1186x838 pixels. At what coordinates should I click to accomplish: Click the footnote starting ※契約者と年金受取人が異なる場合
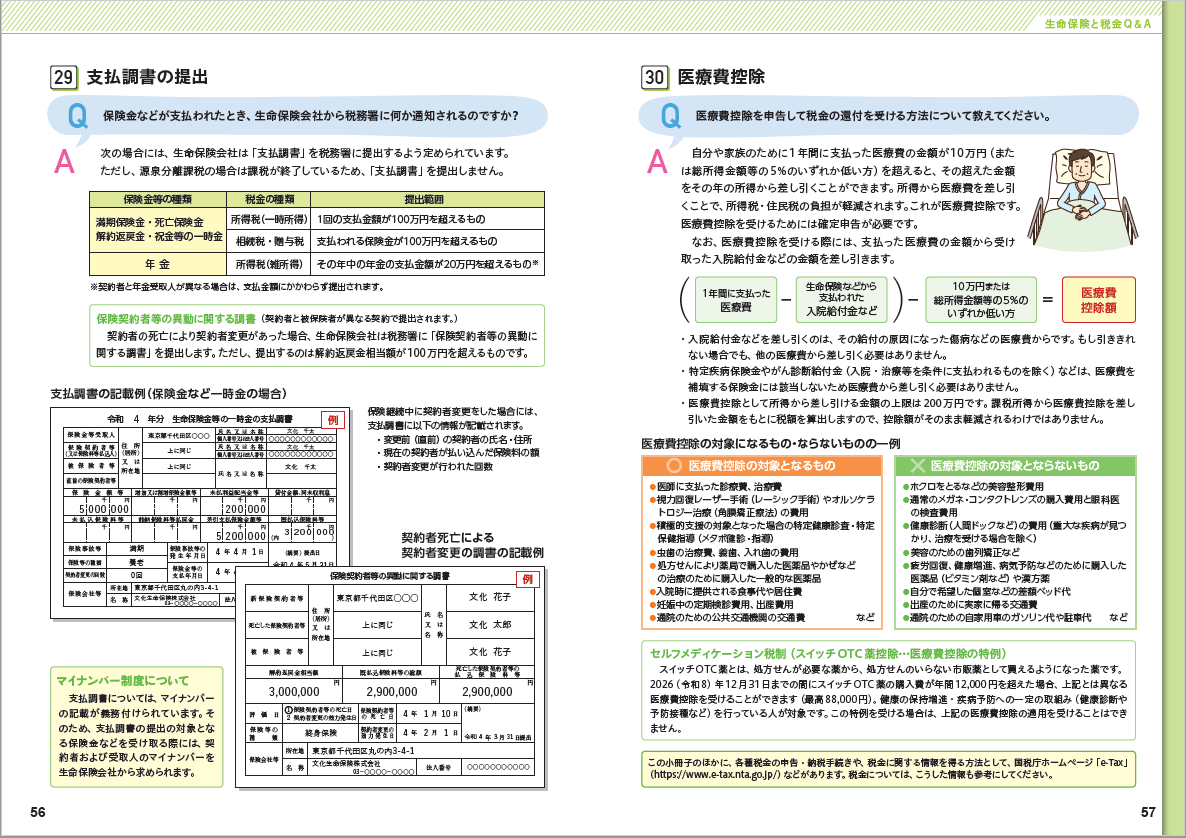pos(237,287)
